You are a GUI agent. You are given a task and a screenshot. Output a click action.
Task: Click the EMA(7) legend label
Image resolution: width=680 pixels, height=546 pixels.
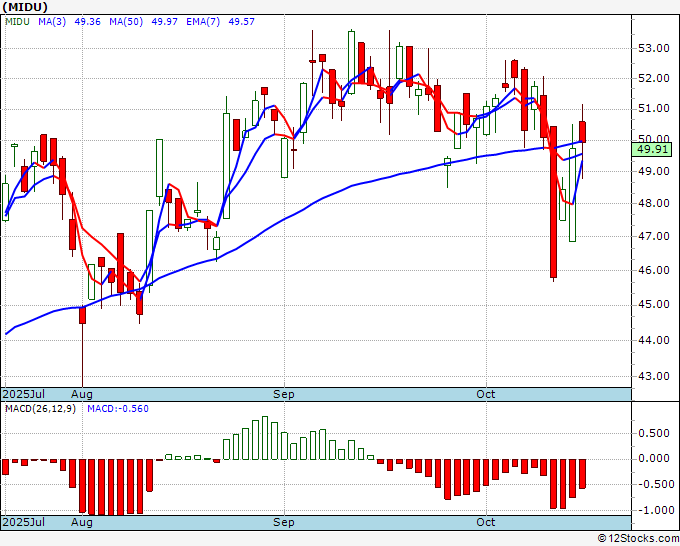[x=203, y=22]
